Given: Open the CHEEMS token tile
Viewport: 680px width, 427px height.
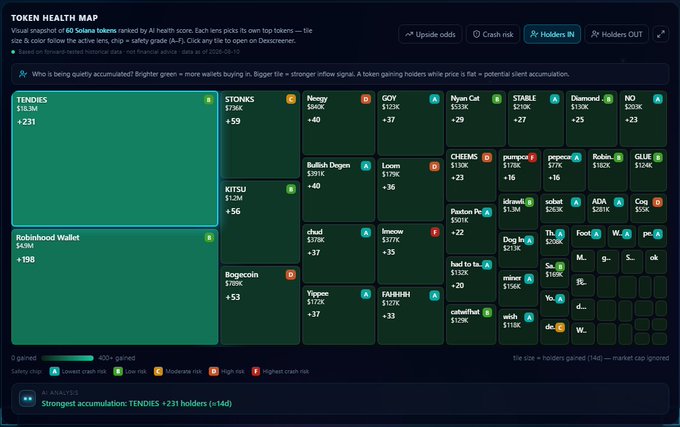Looking at the screenshot, I should coord(471,175).
